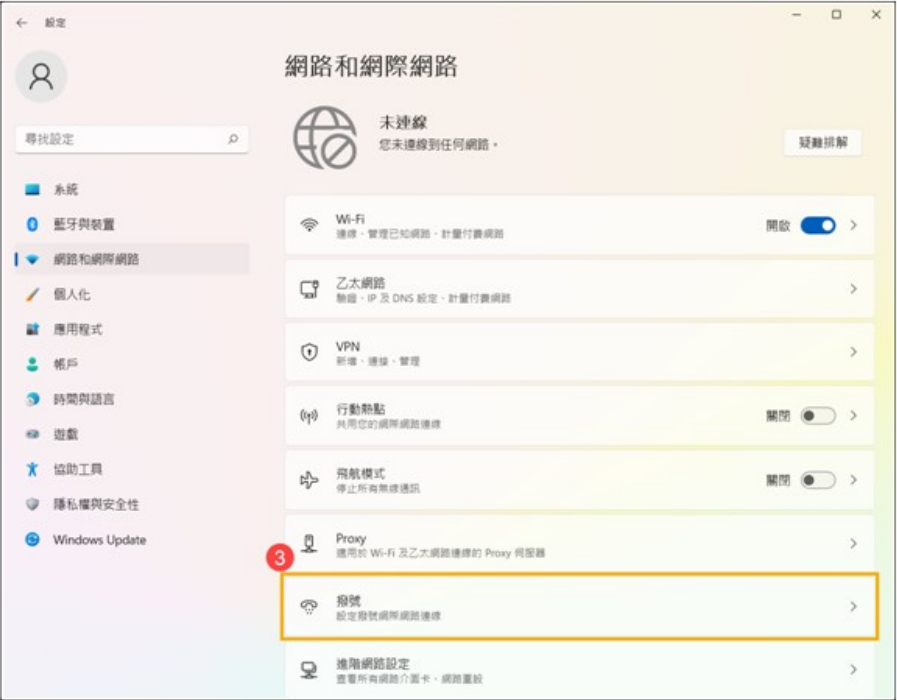Open Wi-Fi details using its chevron
This screenshot has height=700, width=897.
(x=853, y=225)
